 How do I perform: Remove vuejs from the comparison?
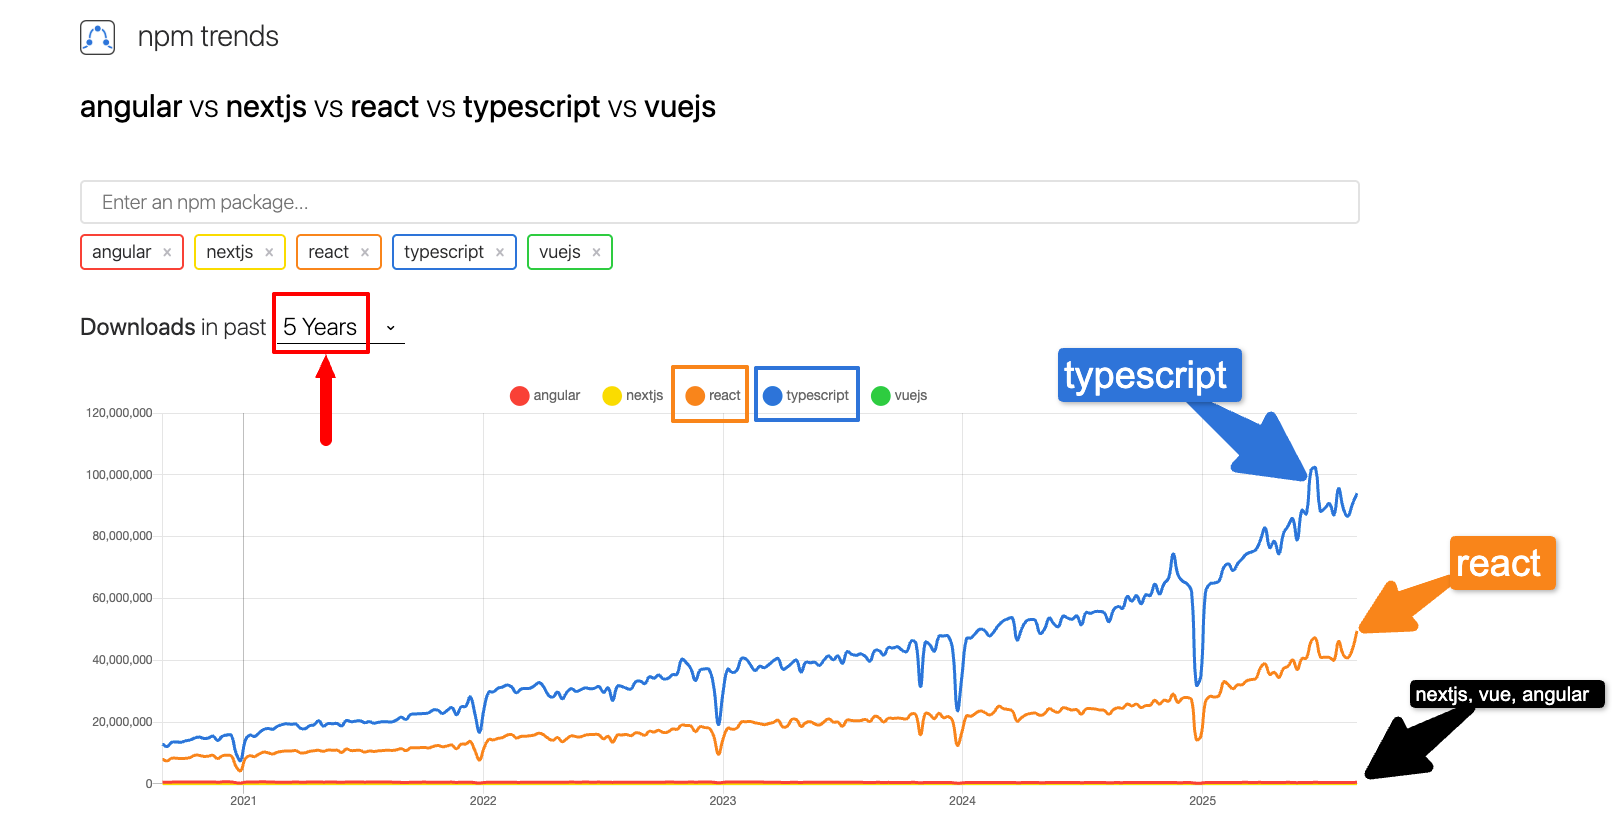[x=596, y=252]
